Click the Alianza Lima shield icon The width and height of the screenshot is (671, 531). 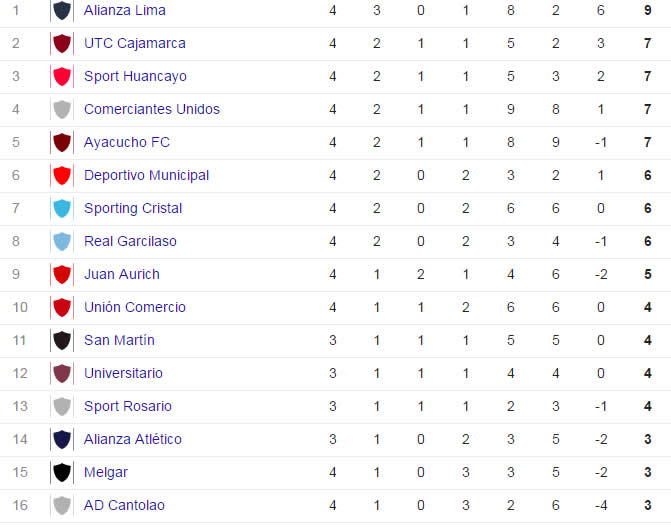point(62,10)
